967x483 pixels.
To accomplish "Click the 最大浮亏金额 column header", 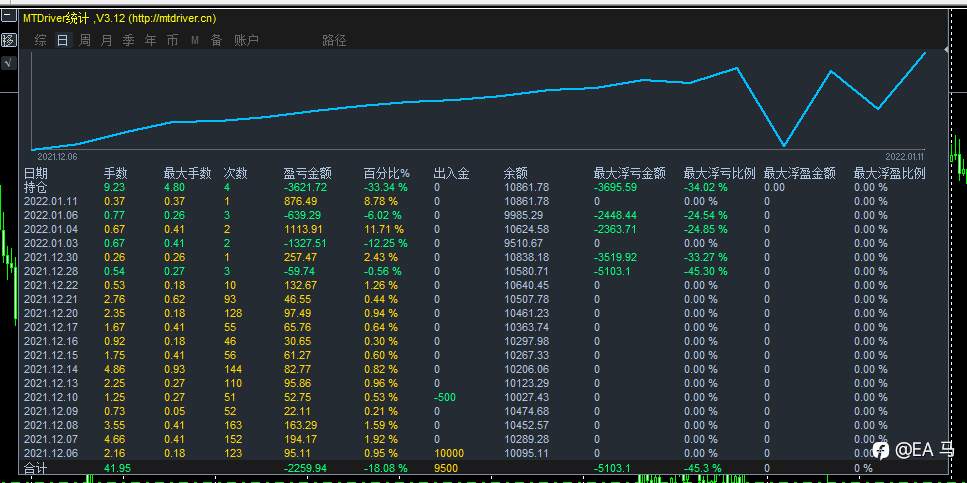I will coord(630,173).
